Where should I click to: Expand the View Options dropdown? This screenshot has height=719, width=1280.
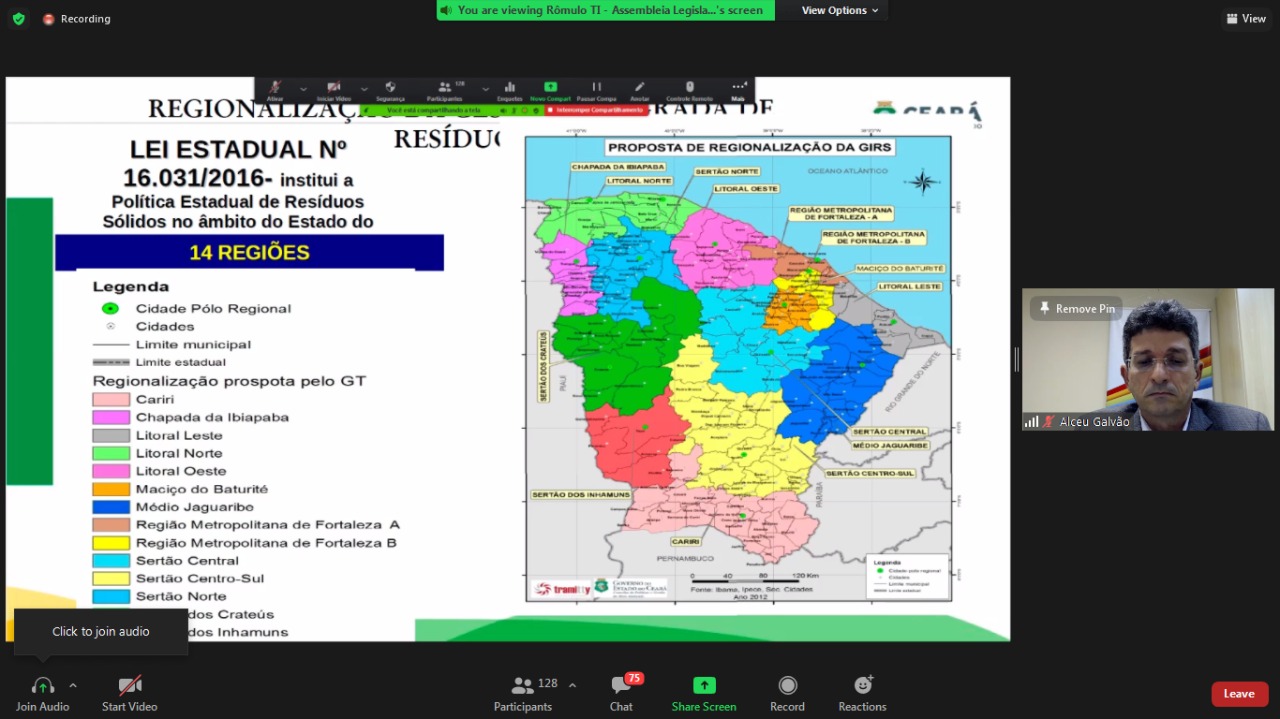point(840,10)
